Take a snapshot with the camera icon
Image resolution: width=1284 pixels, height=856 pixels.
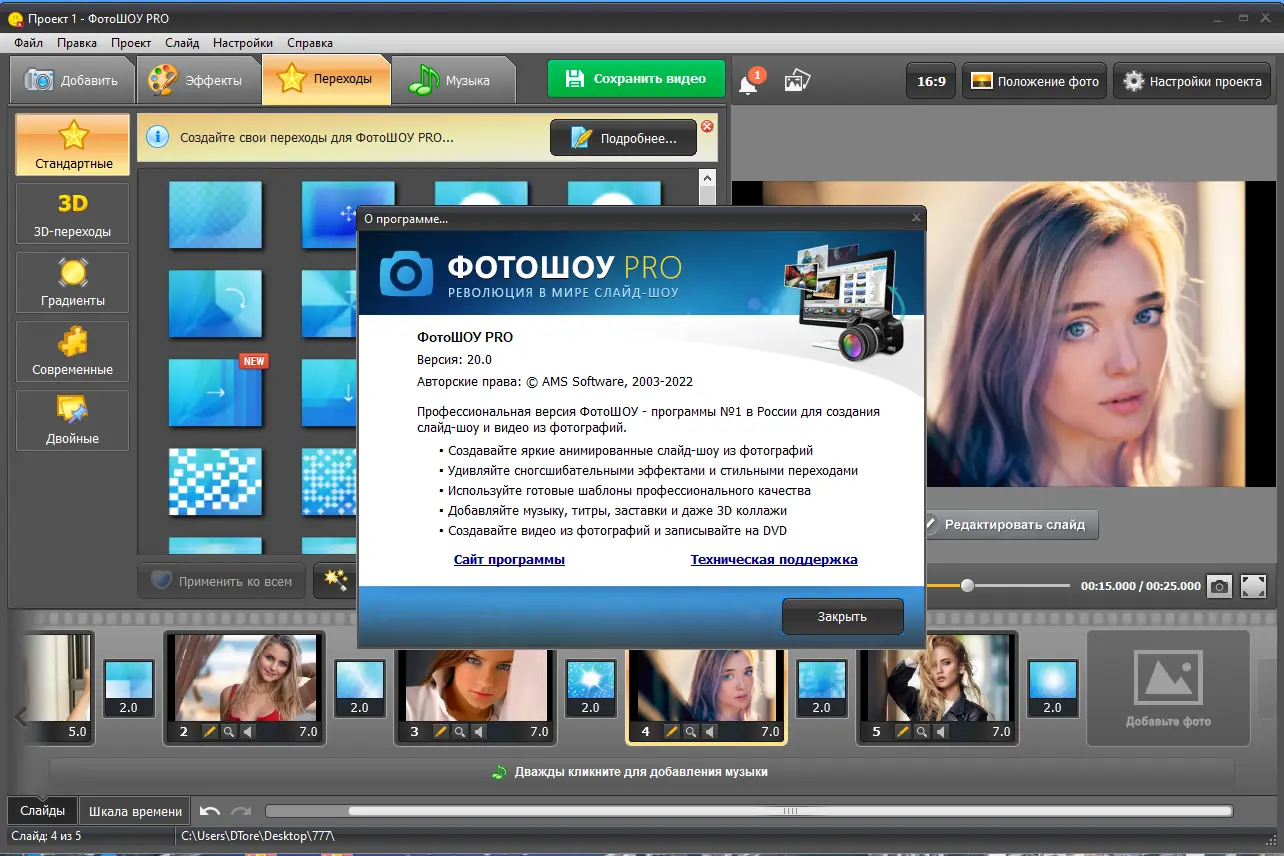coord(1219,586)
